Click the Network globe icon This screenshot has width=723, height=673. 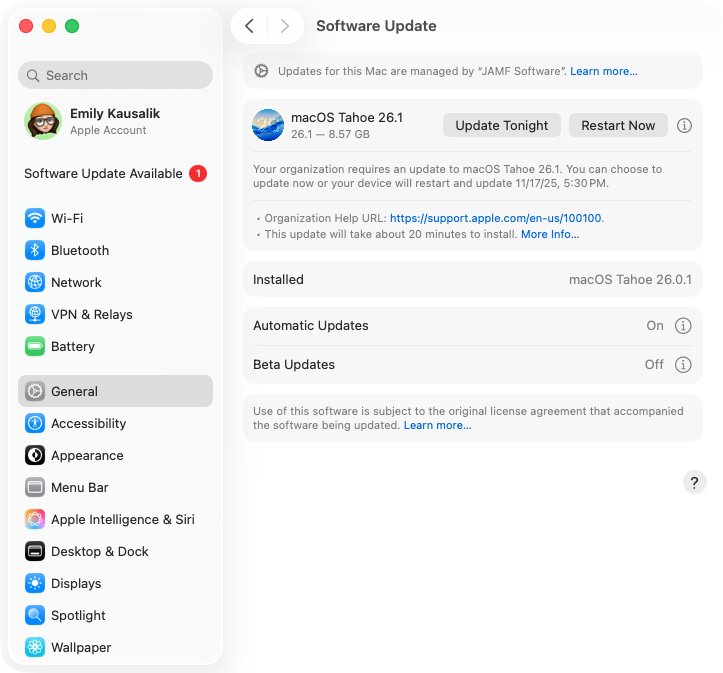coord(35,282)
